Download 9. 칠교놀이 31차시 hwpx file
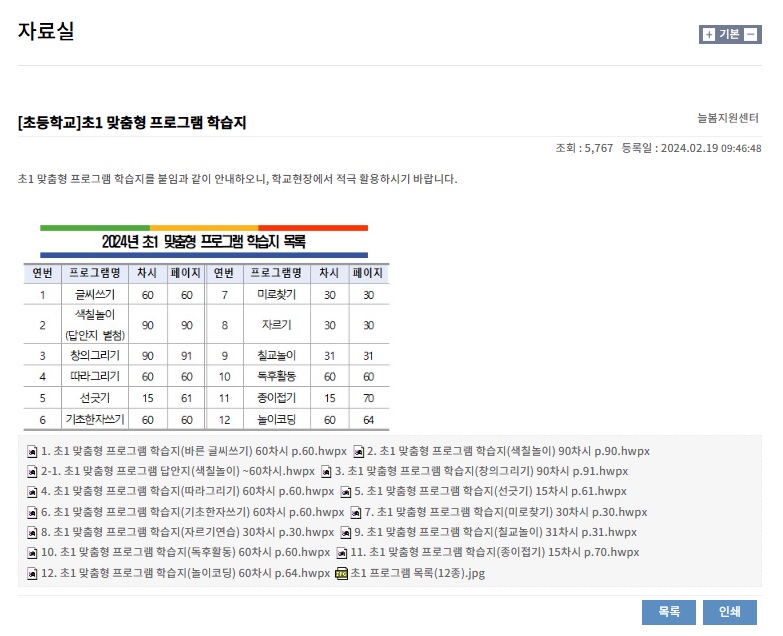 coord(495,532)
